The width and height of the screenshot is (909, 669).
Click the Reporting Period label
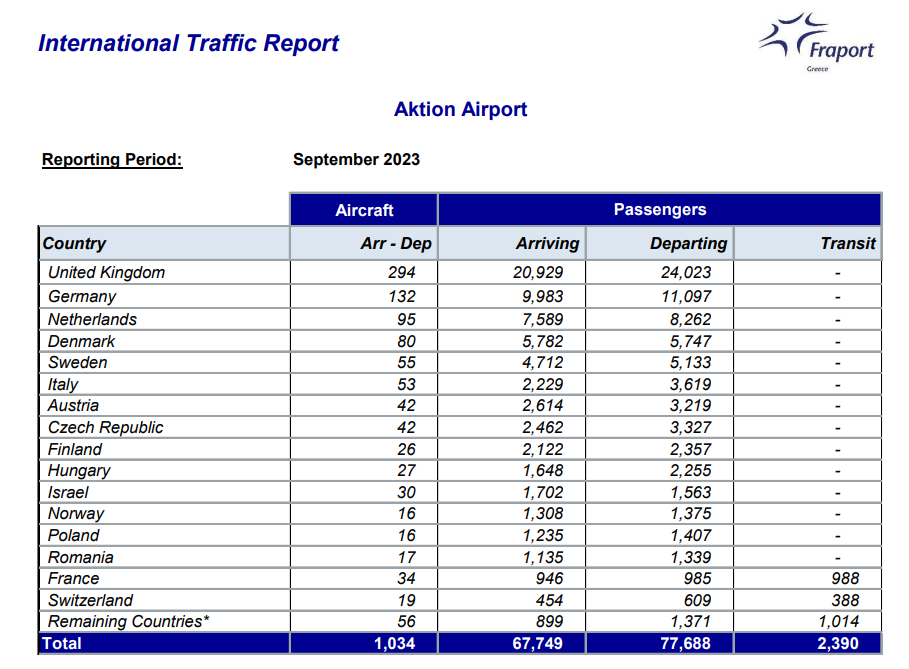coord(112,159)
